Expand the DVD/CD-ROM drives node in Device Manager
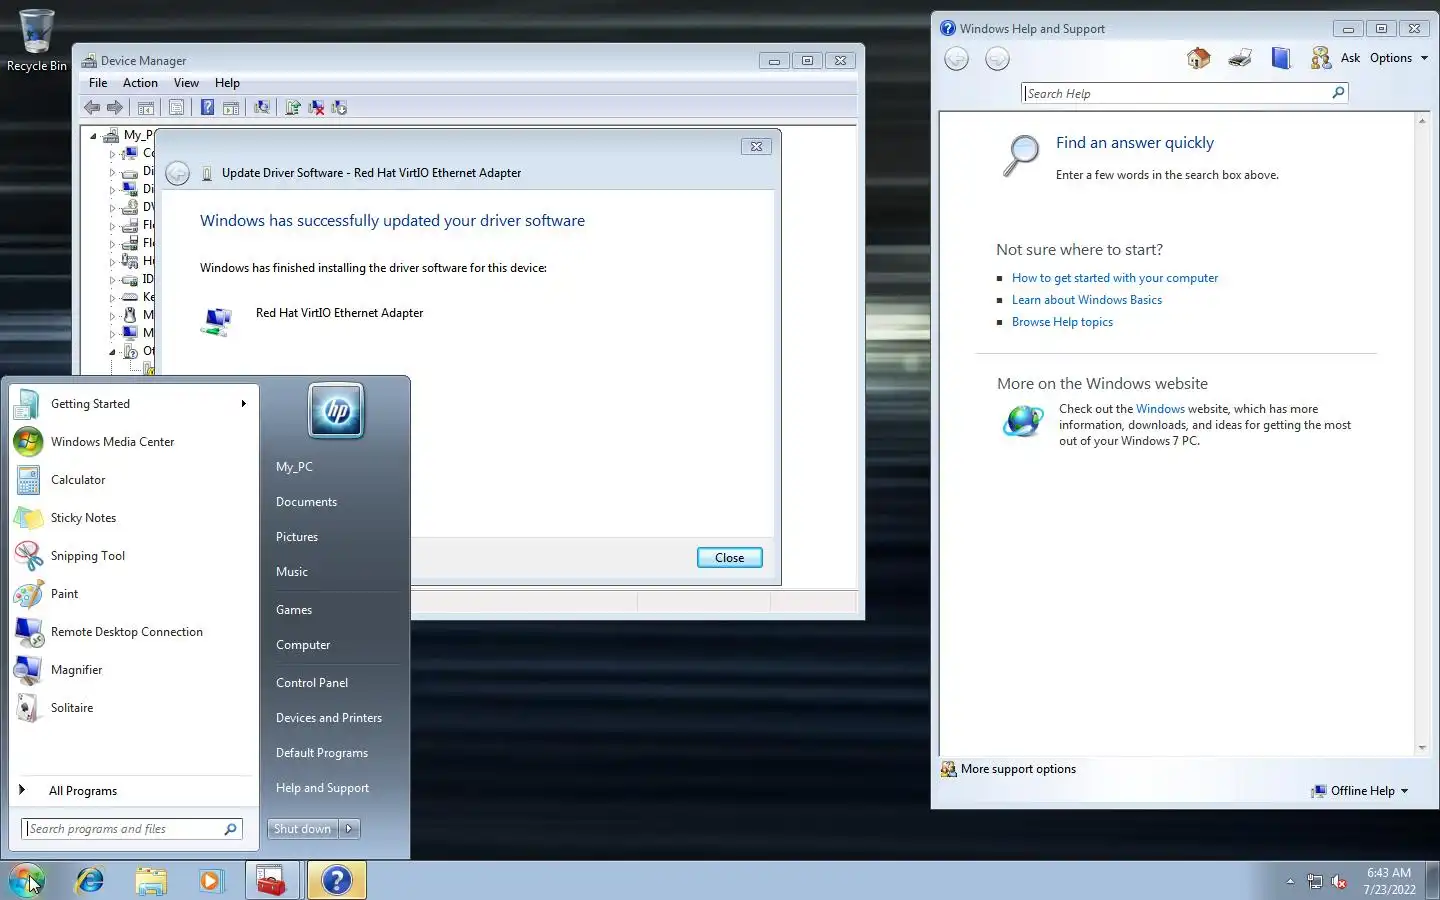Image resolution: width=1440 pixels, height=900 pixels. tap(112, 207)
